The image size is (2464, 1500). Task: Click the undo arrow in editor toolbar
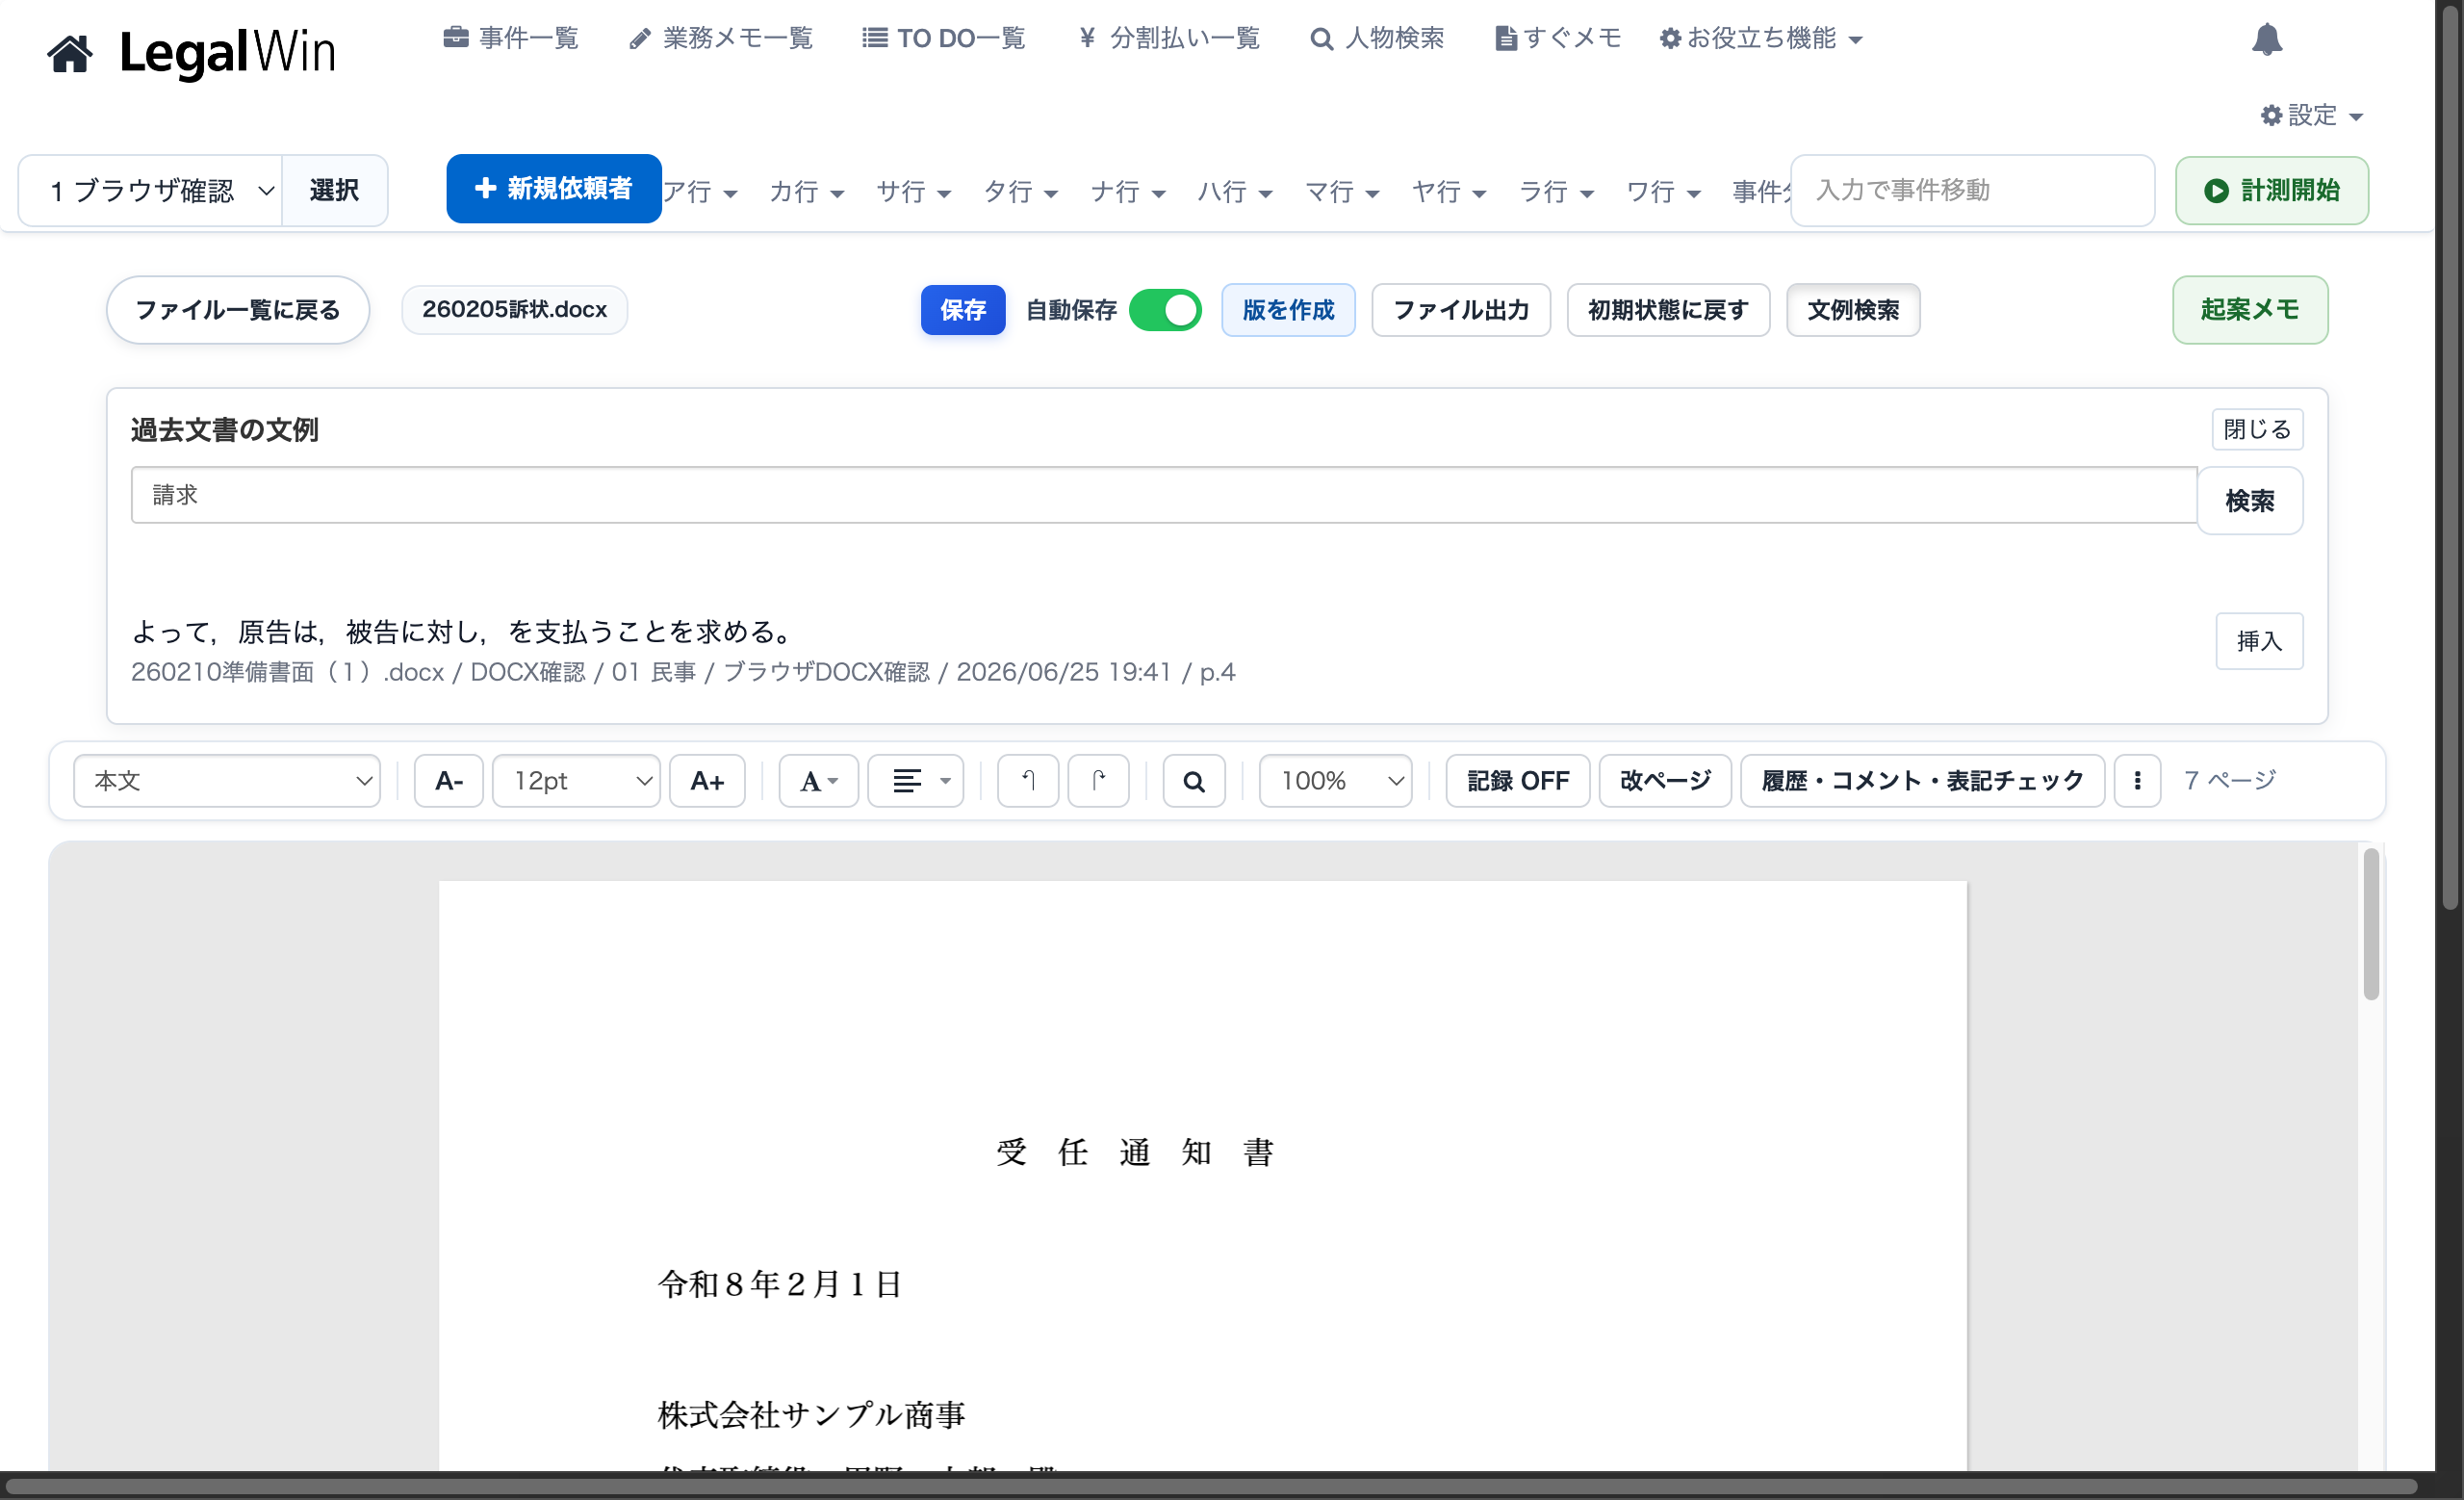(1027, 780)
